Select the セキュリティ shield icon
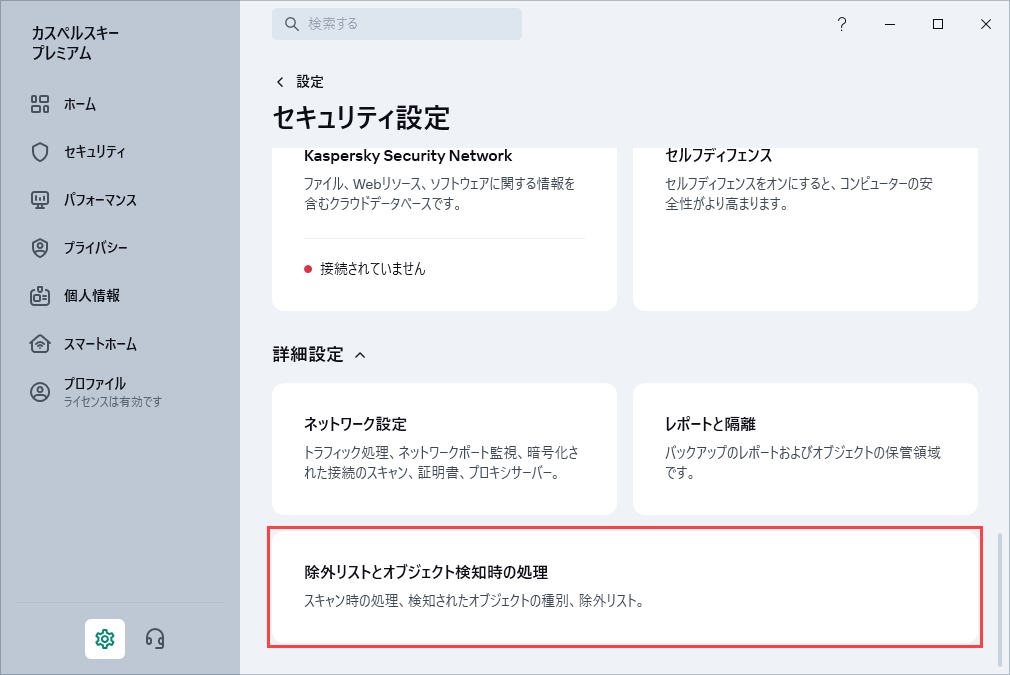This screenshot has width=1010, height=675. point(40,152)
